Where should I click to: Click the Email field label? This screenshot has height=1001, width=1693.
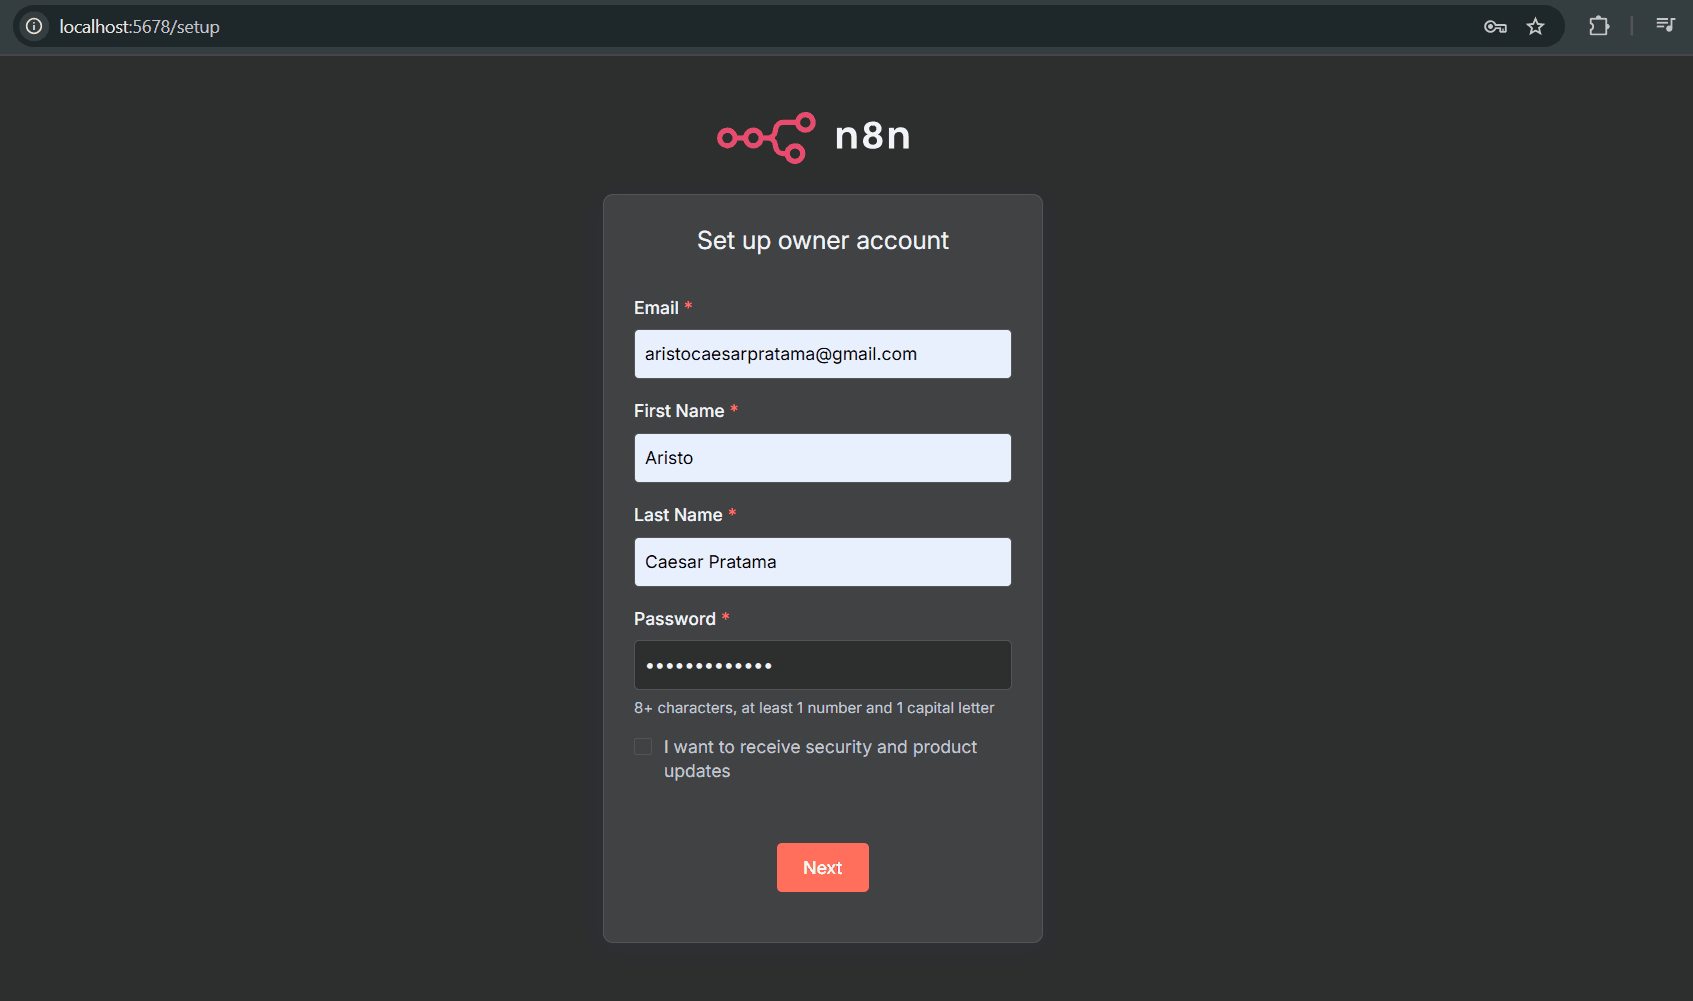click(x=655, y=307)
